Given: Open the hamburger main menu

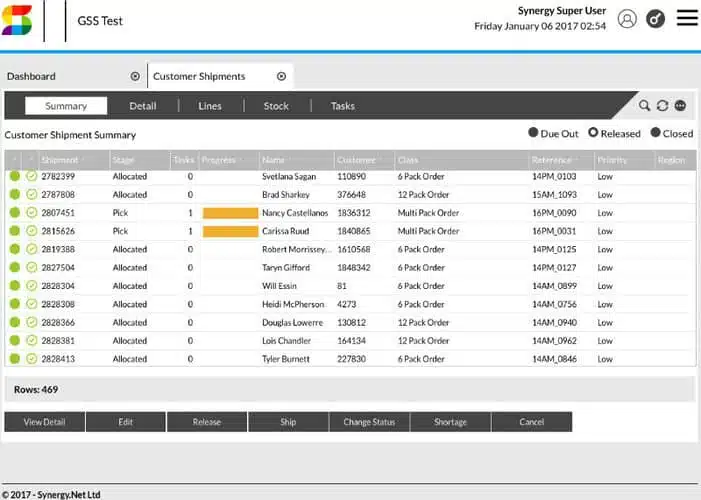Looking at the screenshot, I should (x=687, y=18).
